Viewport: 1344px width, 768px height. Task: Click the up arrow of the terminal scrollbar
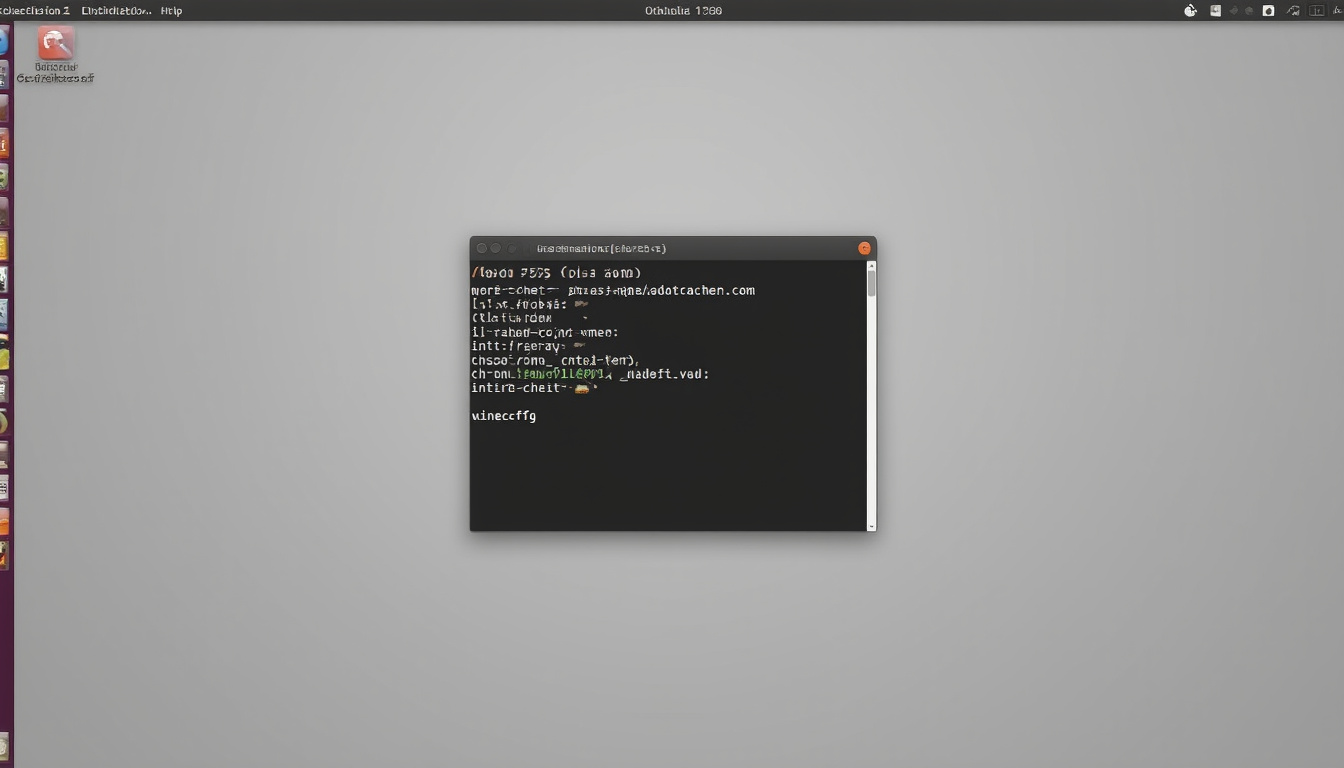pyautogui.click(x=871, y=266)
